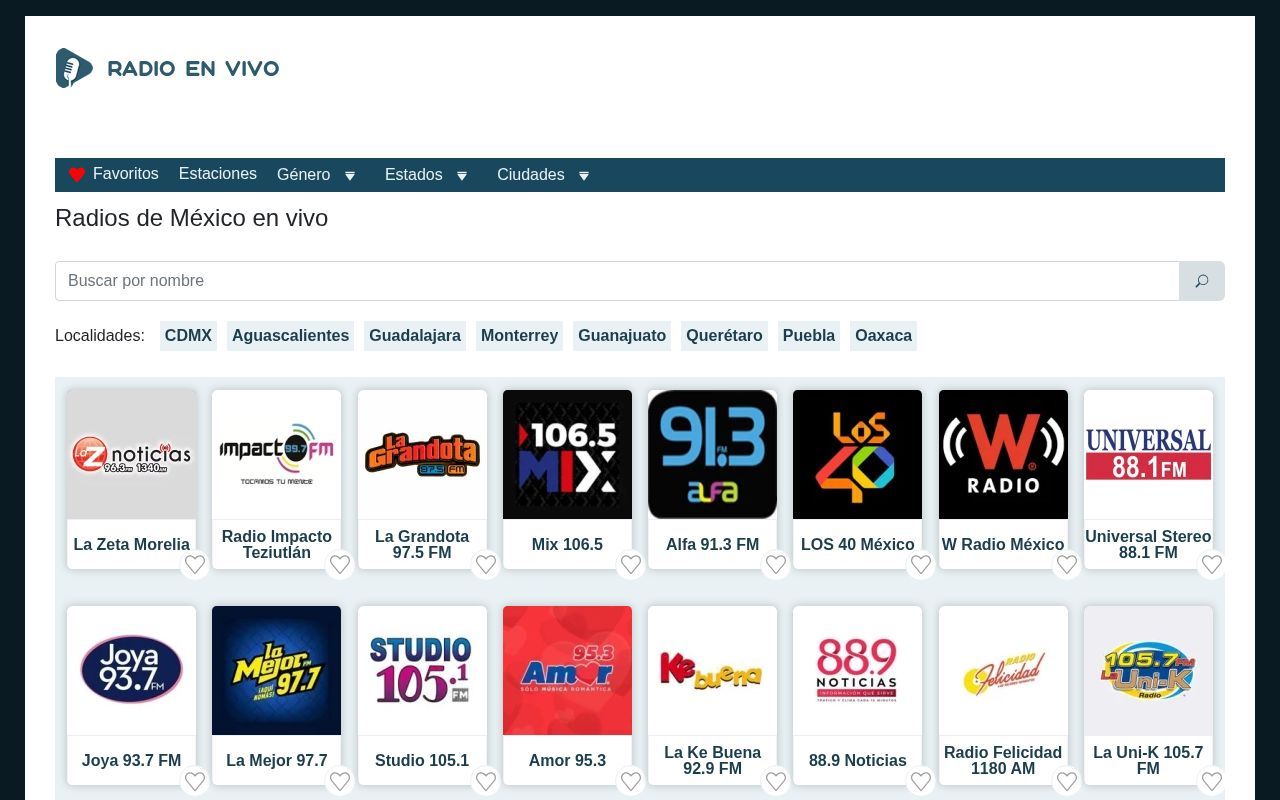Viewport: 1280px width, 800px height.
Task: Filter by CDMX locality
Action: [188, 336]
